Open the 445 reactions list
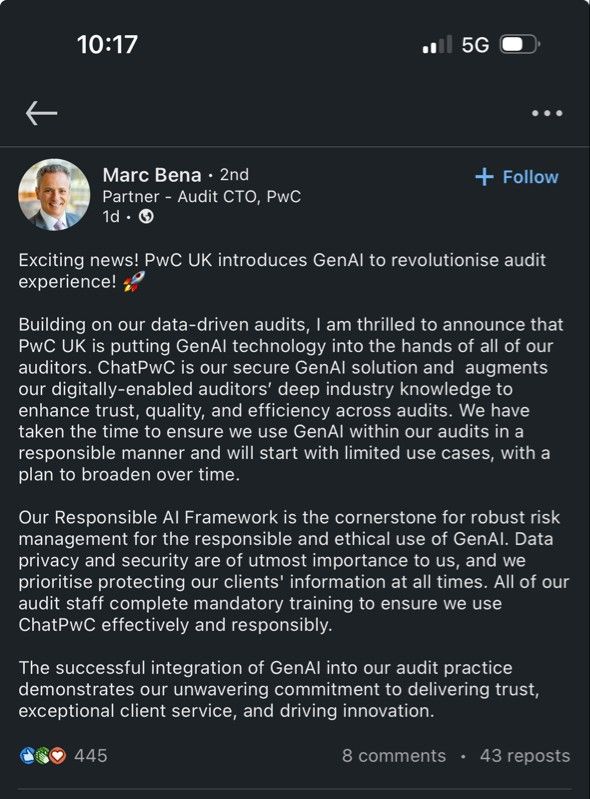 tap(91, 756)
